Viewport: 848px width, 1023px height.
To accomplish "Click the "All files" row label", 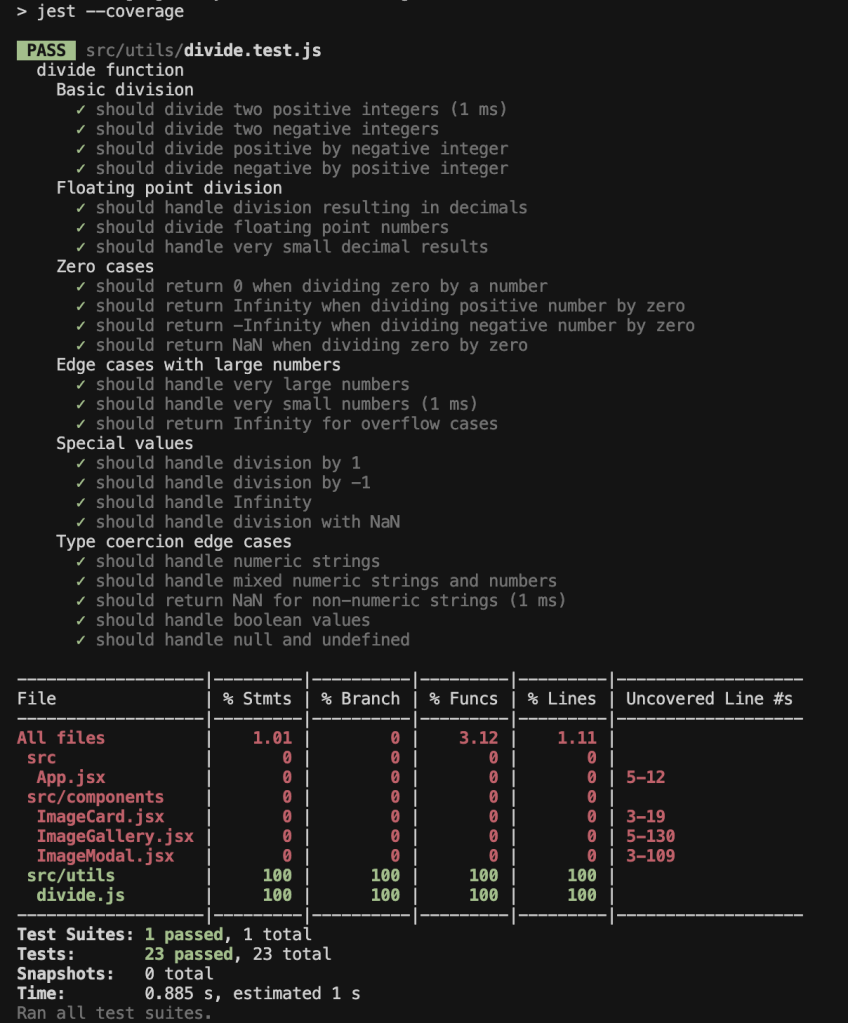I will pos(61,738).
